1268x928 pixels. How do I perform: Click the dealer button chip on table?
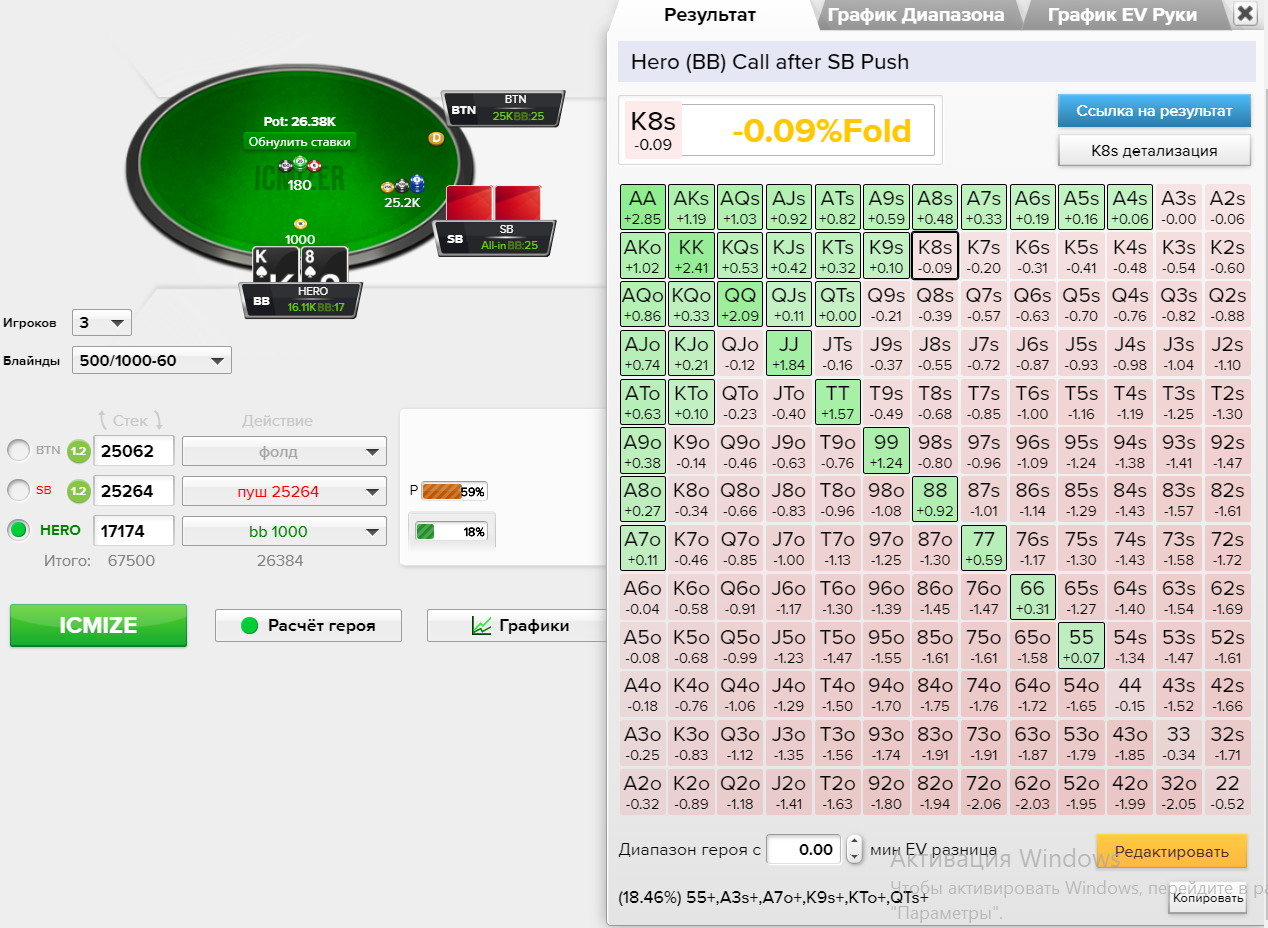pyautogui.click(x=436, y=138)
